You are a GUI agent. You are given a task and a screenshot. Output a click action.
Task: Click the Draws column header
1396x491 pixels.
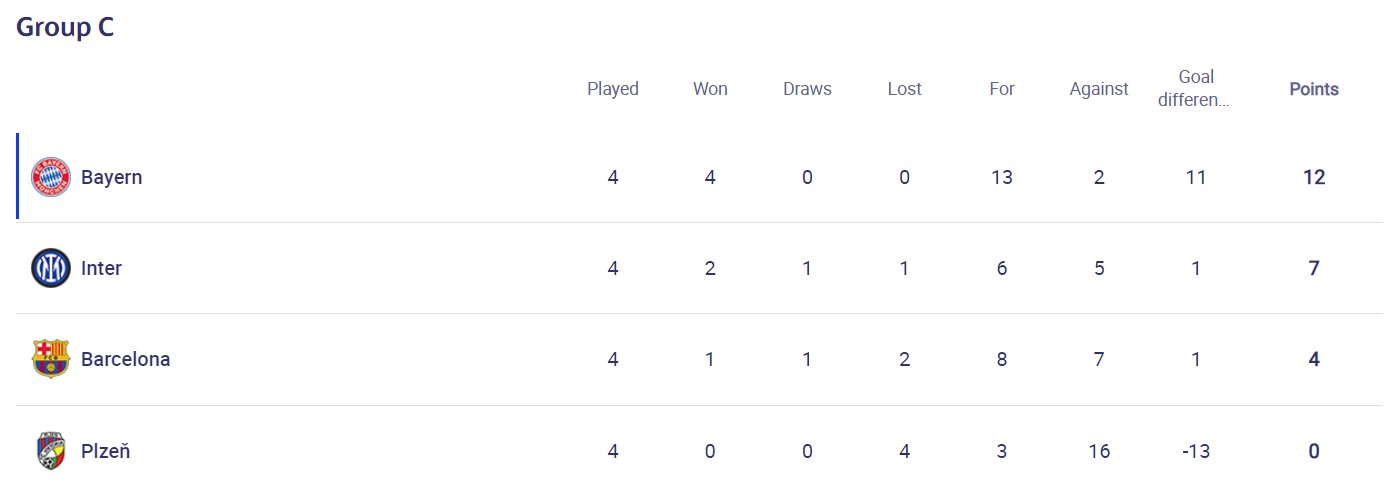point(807,89)
